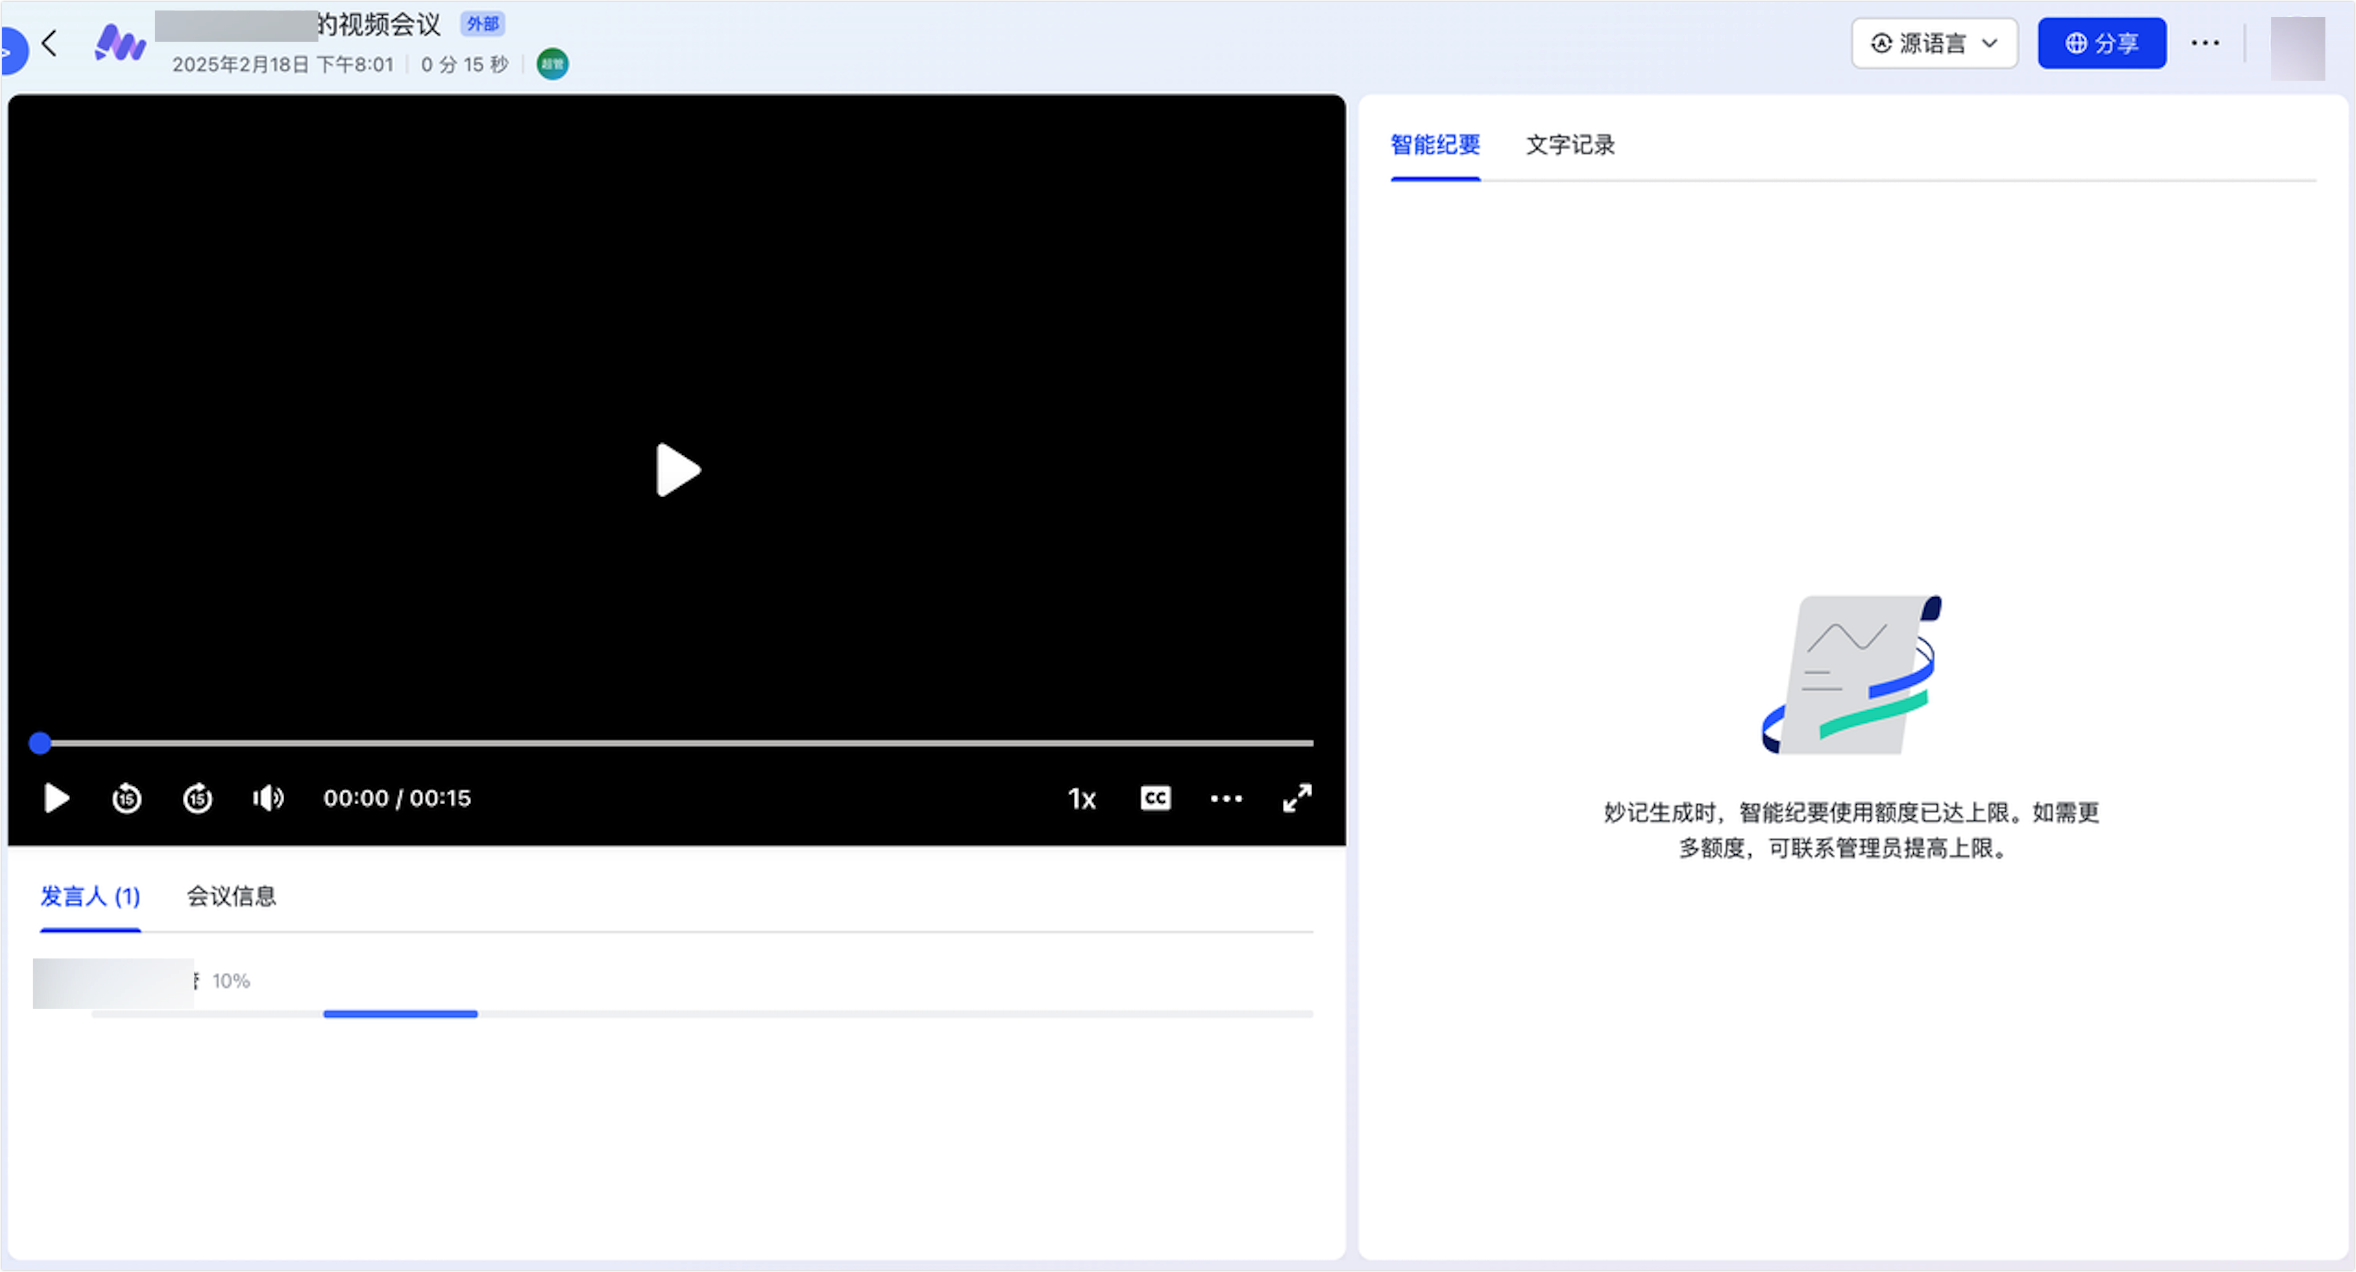
Task: Play video from bottom control bar
Action: 56,798
